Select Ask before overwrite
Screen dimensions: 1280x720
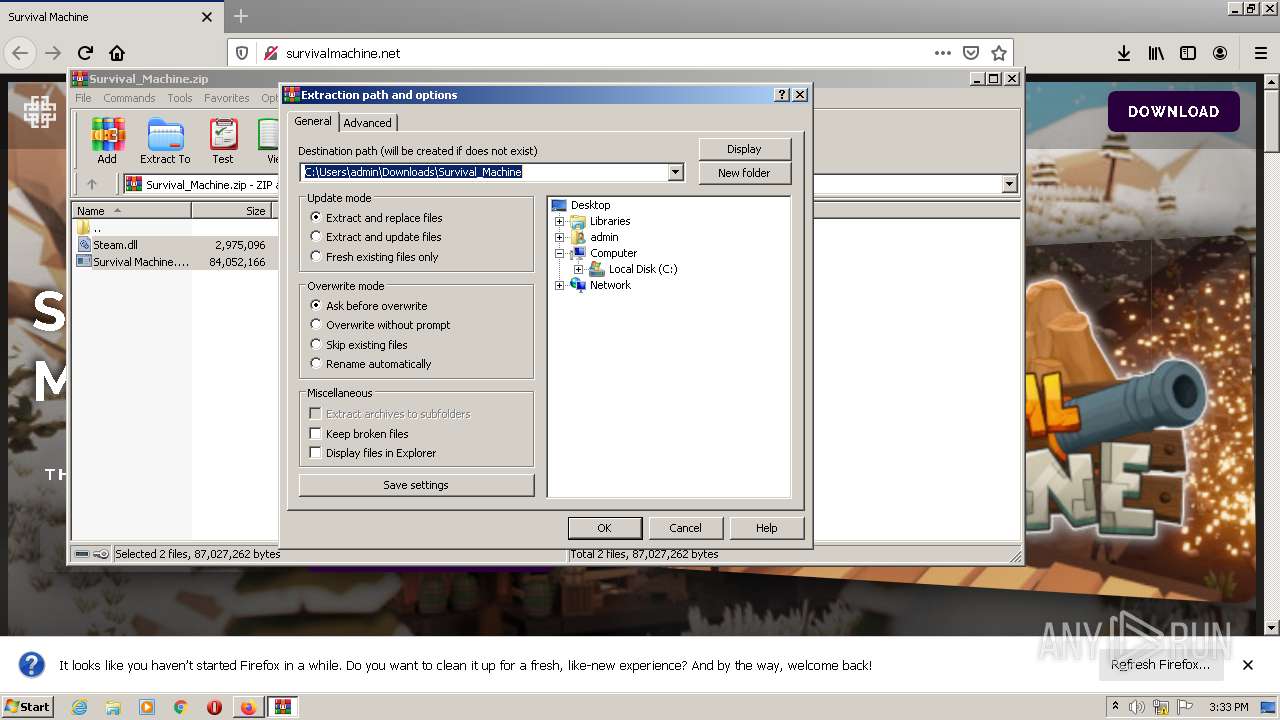(368, 306)
